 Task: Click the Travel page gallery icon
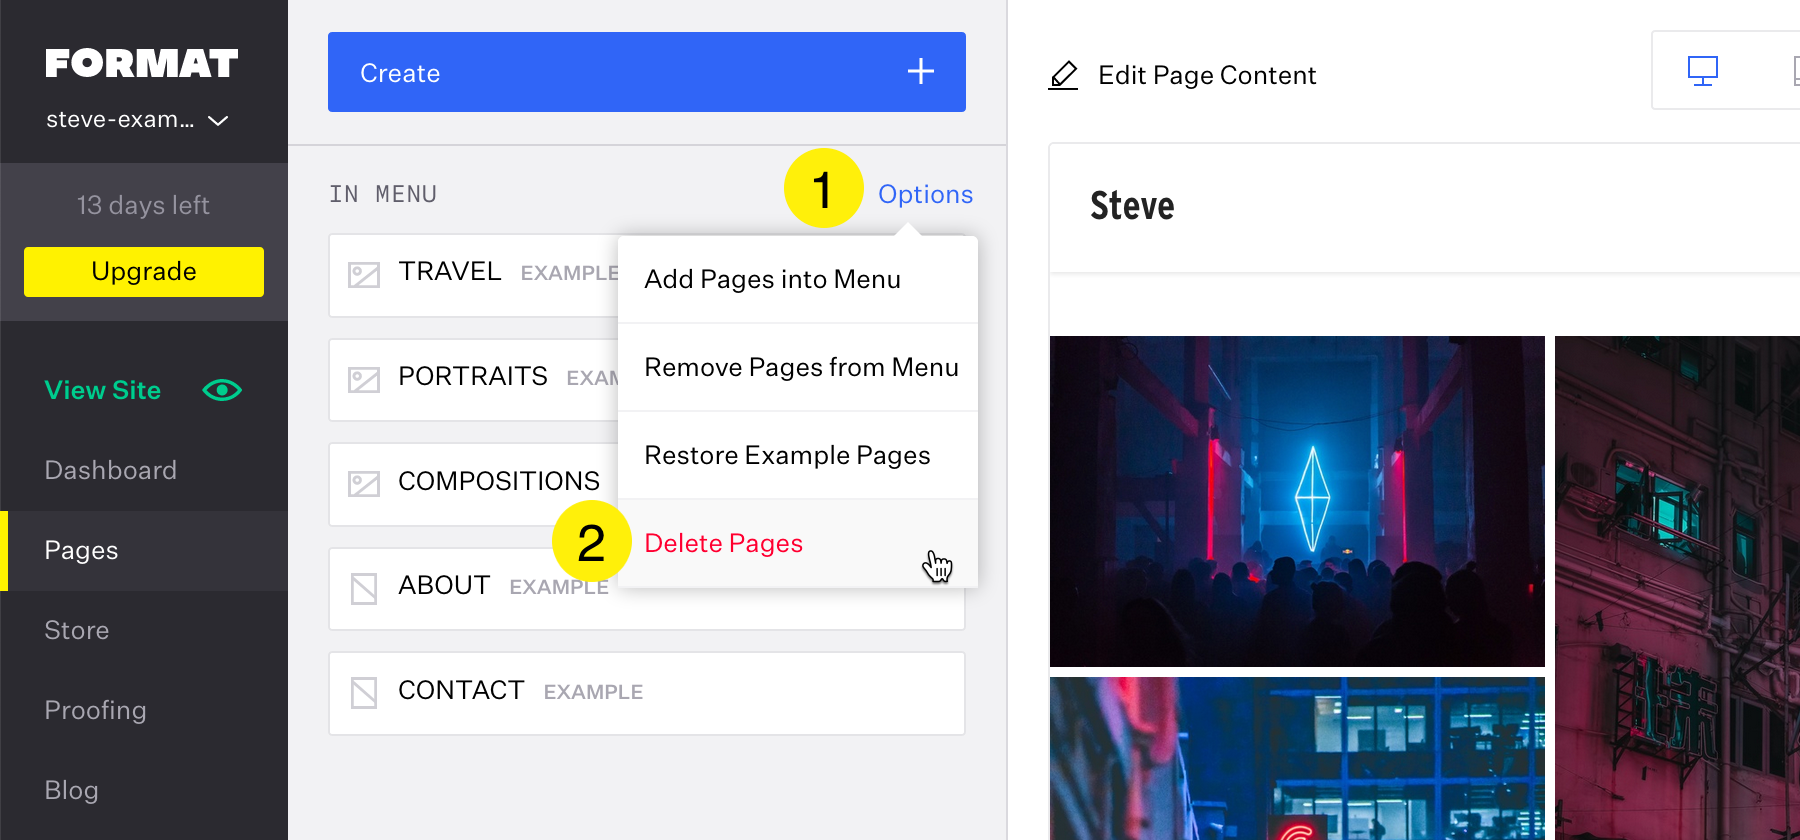point(363,275)
